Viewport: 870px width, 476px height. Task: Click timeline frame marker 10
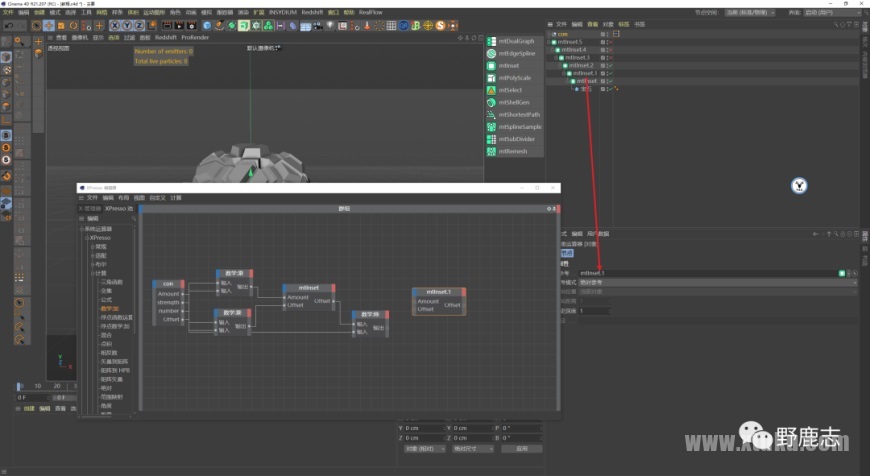(x=38, y=386)
